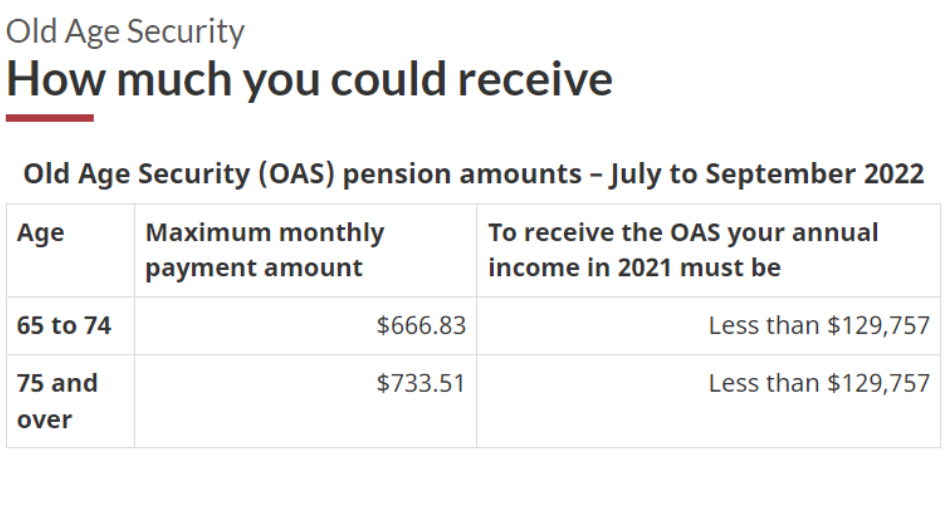Select the '75 and over' row label

click(57, 401)
